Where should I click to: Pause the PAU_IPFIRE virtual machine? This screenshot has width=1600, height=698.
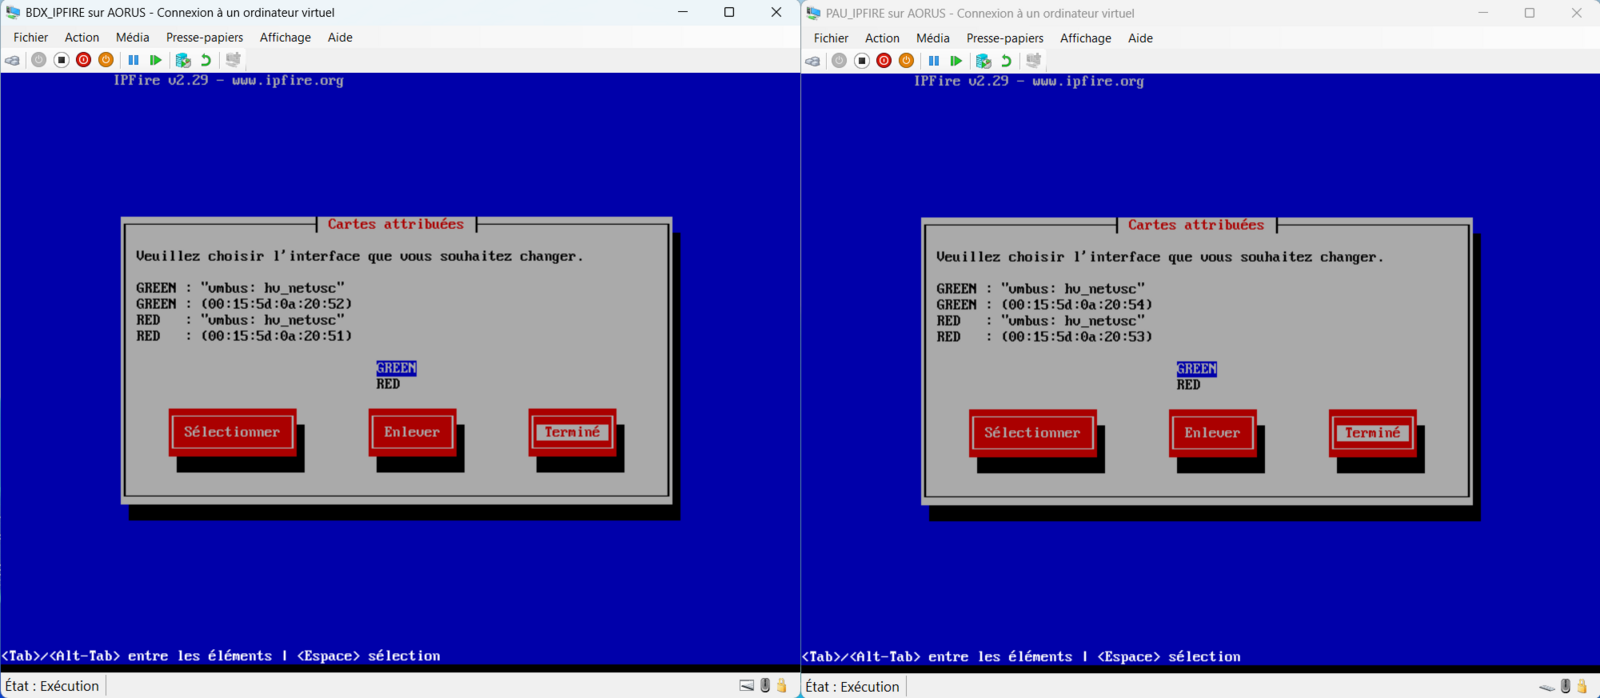coord(933,61)
